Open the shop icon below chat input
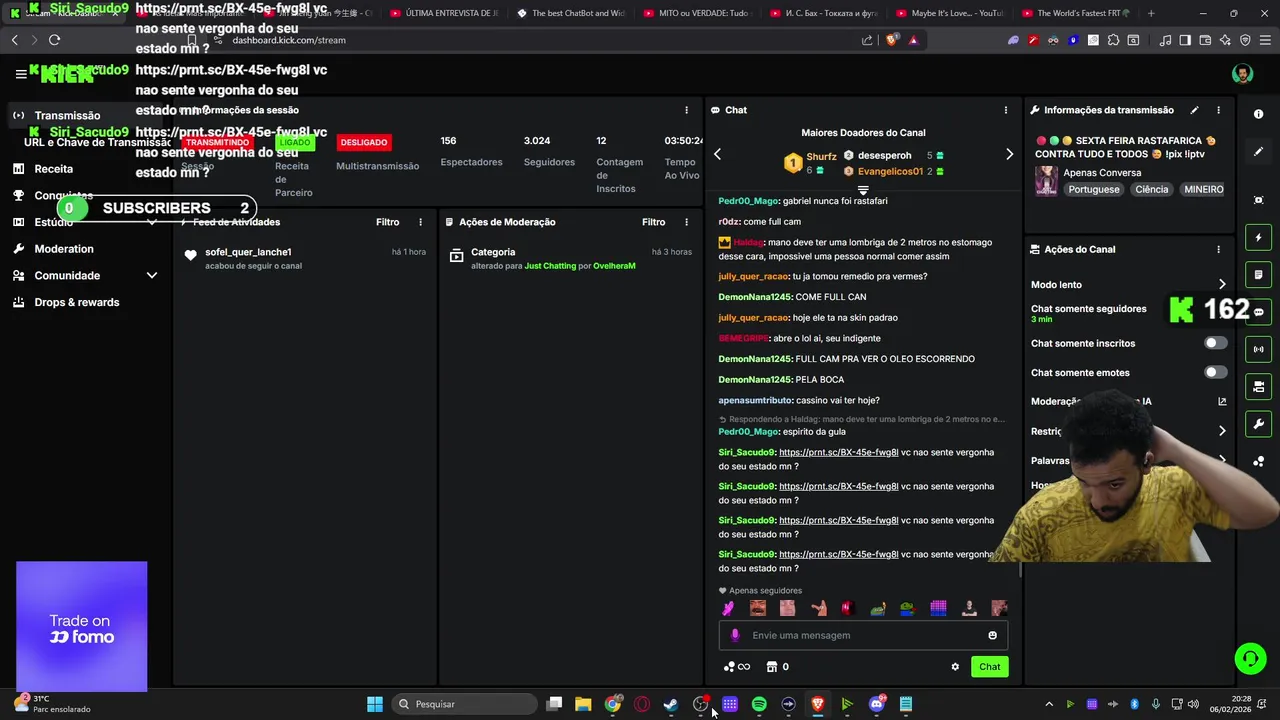 [x=771, y=667]
